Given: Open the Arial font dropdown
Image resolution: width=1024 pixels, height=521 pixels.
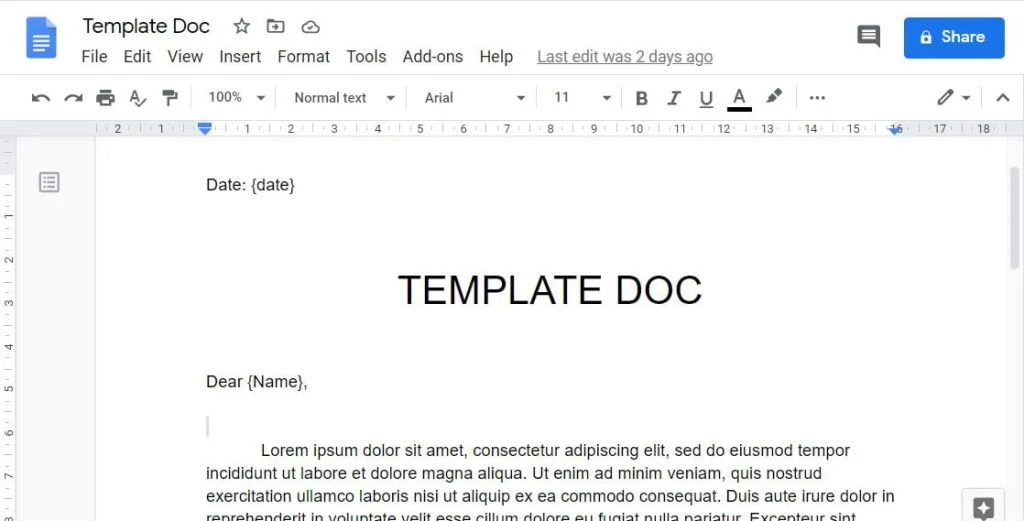Looking at the screenshot, I should 475,98.
